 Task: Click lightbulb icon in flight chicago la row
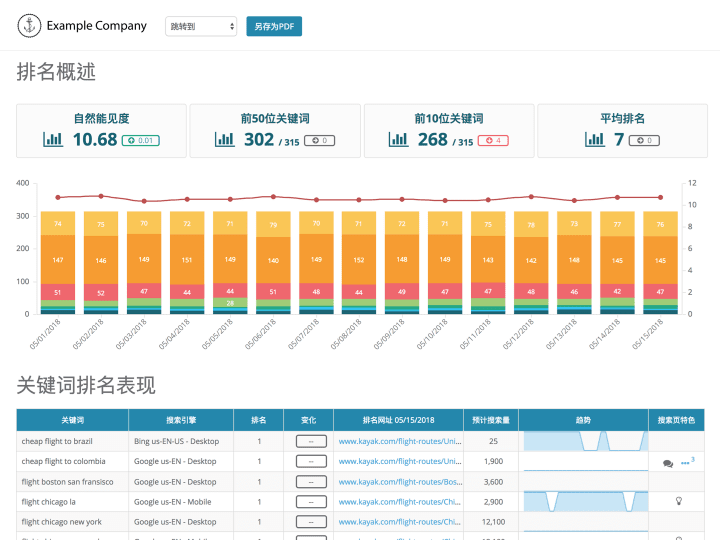click(x=679, y=501)
